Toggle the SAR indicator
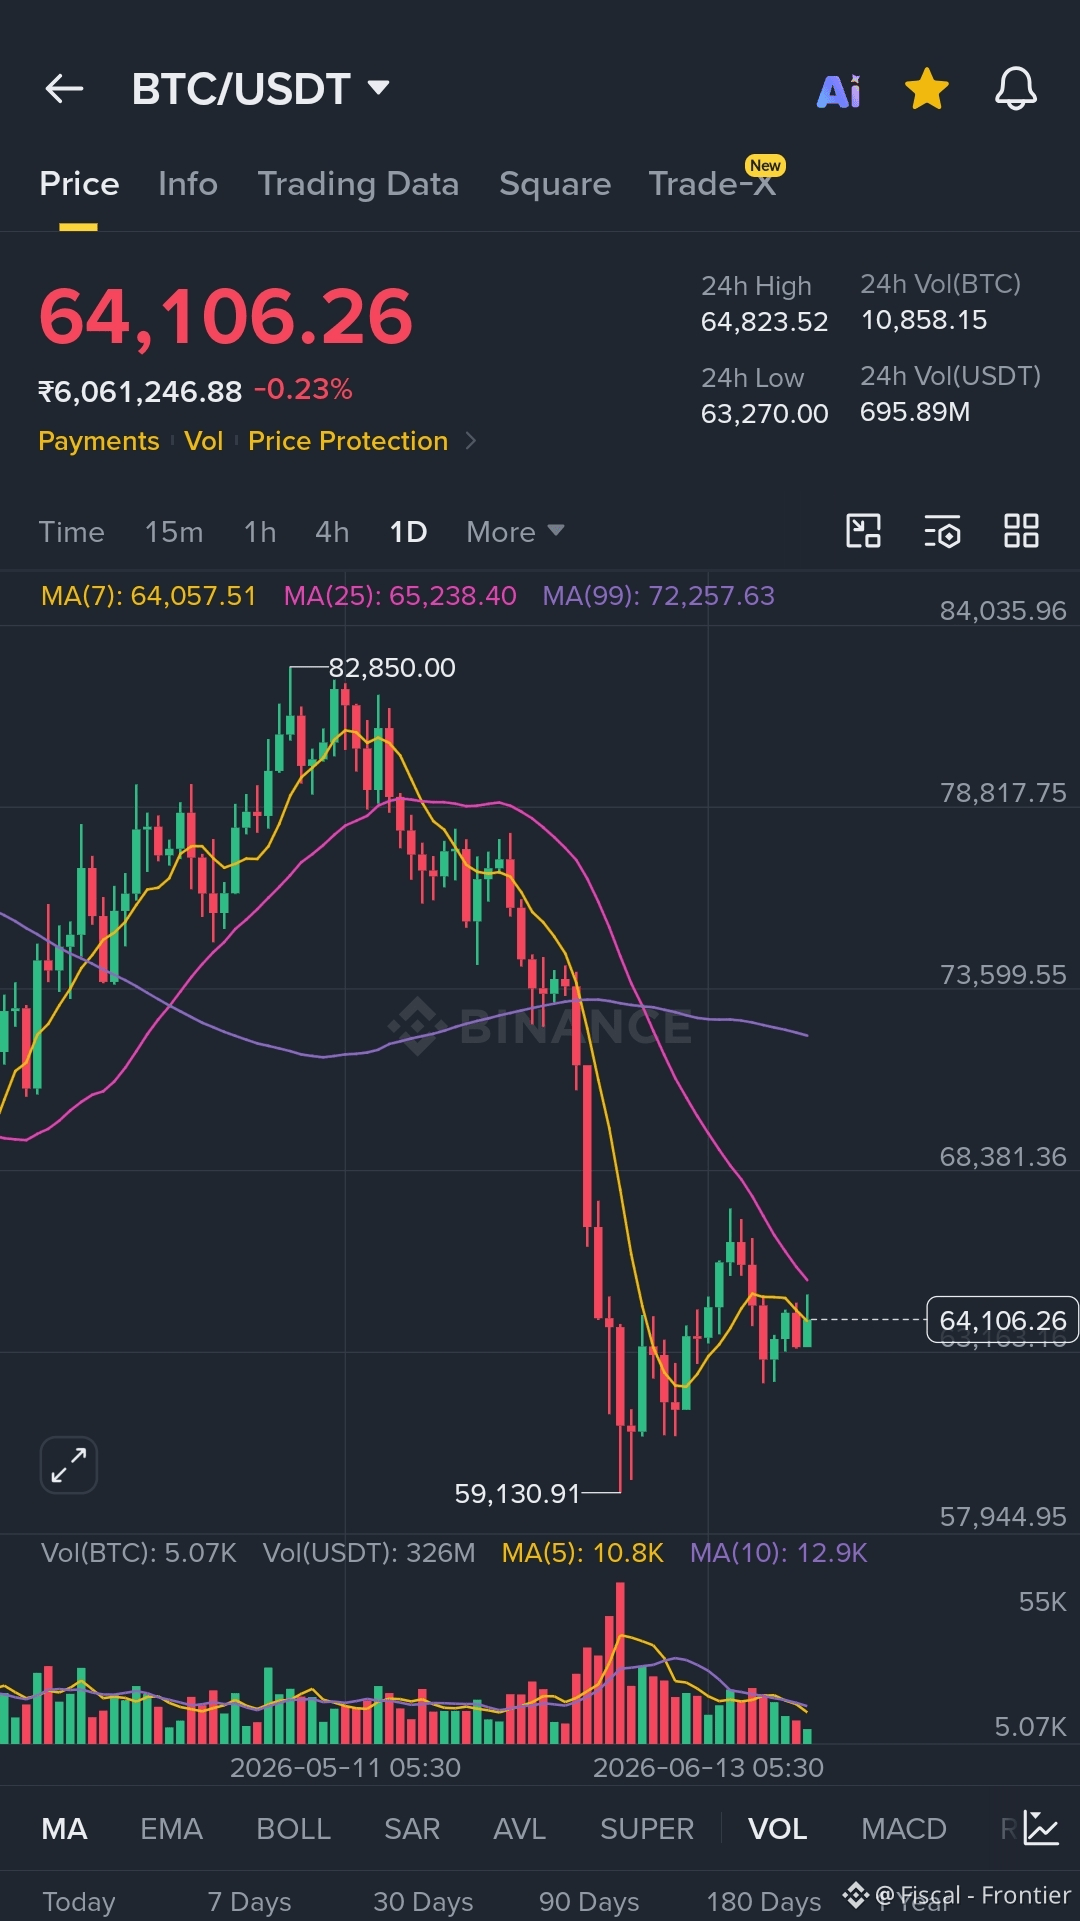1080x1921 pixels. tap(412, 1829)
